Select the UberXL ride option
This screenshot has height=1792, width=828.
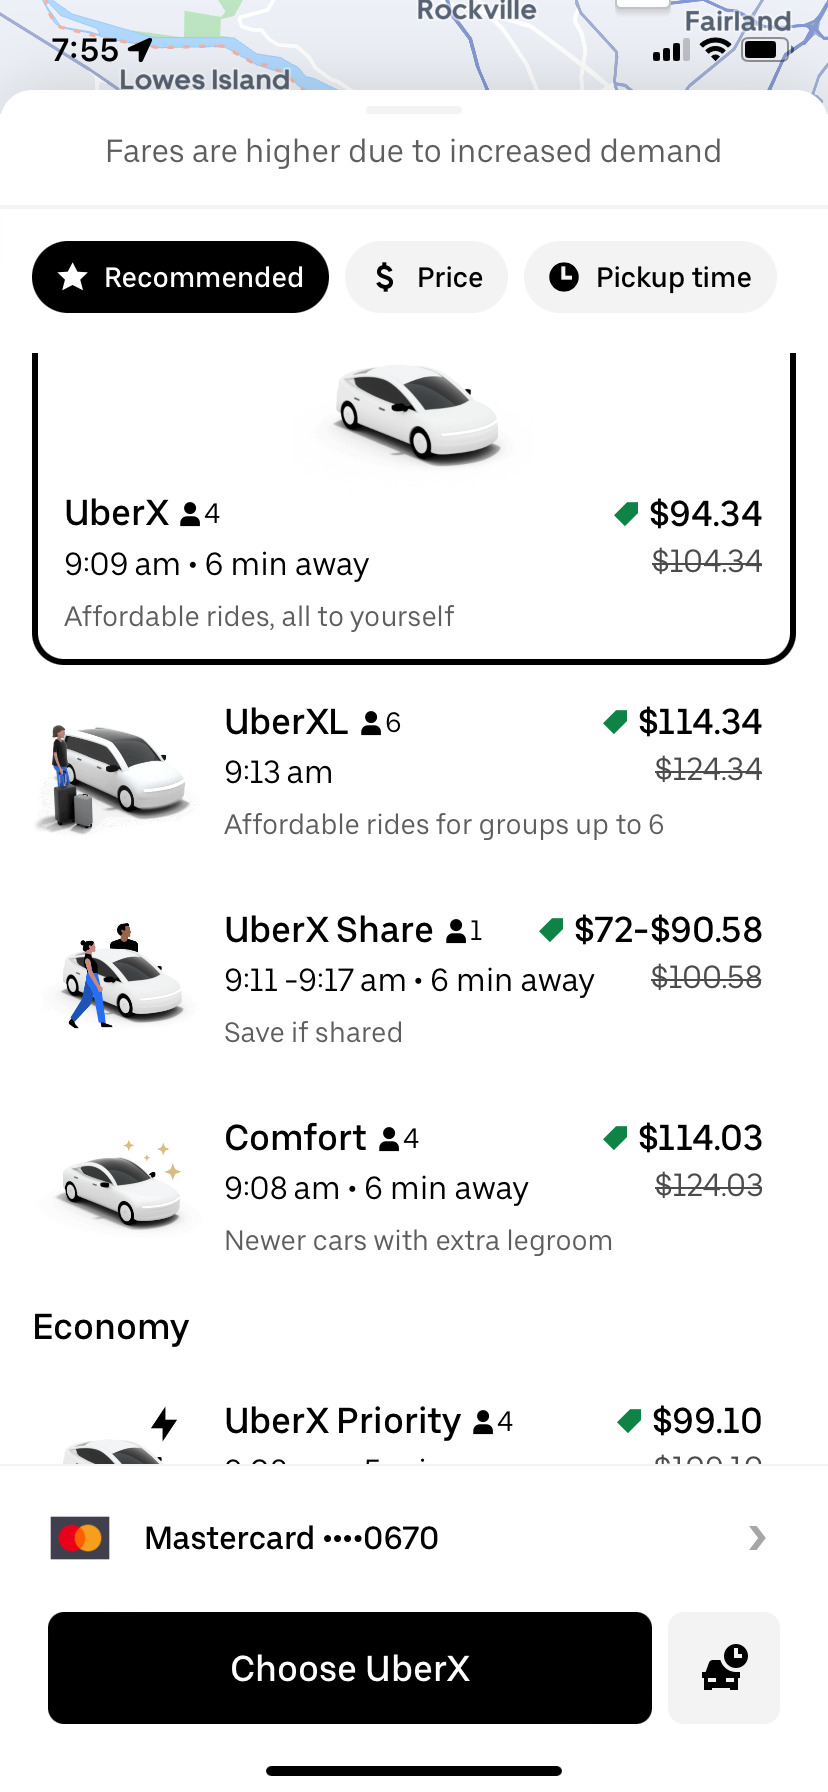coord(414,772)
